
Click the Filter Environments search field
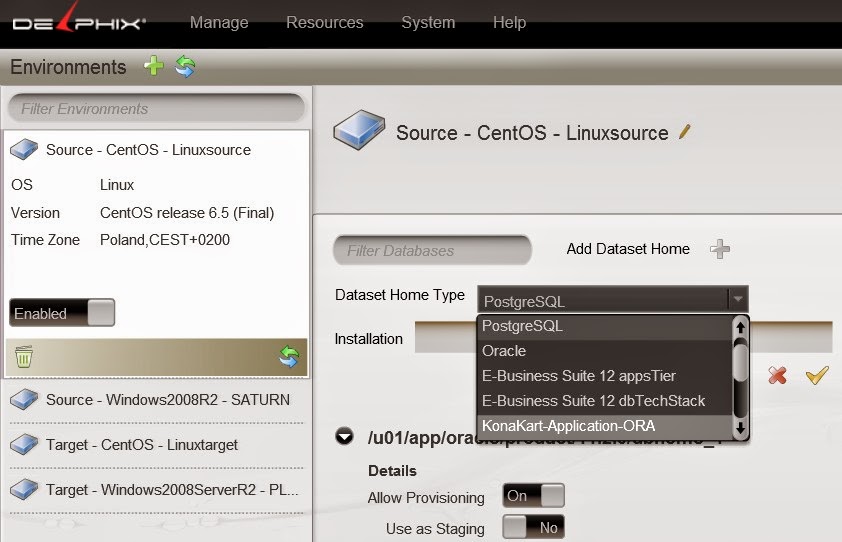tap(156, 108)
